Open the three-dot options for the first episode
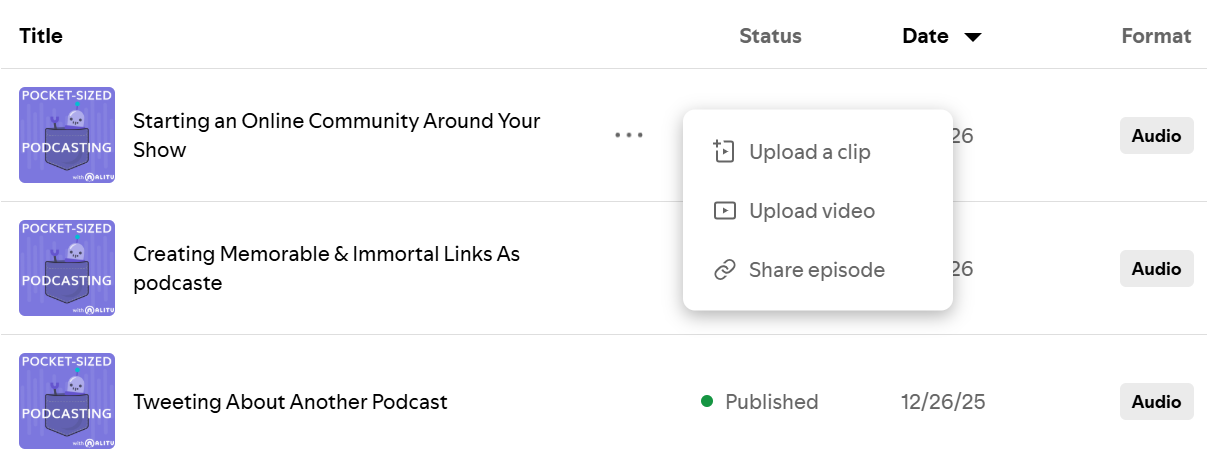This screenshot has width=1207, height=452. pyautogui.click(x=629, y=135)
